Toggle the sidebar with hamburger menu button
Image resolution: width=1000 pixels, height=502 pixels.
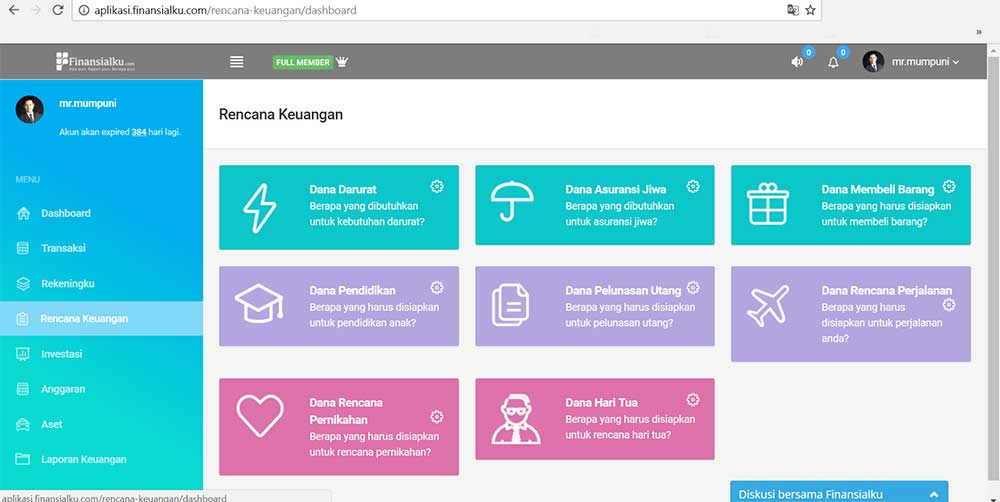click(x=237, y=62)
